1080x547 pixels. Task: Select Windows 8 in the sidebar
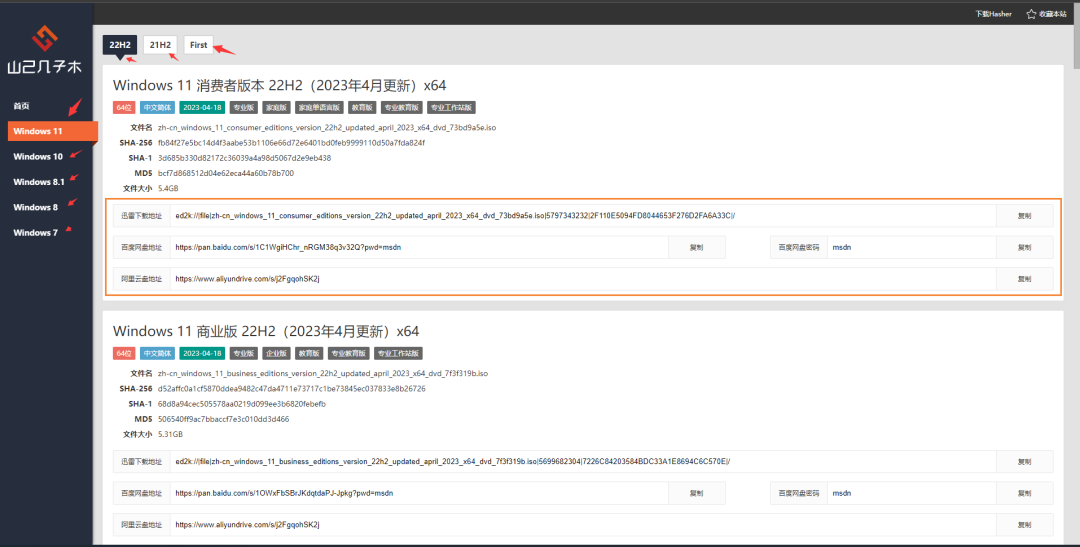(36, 207)
